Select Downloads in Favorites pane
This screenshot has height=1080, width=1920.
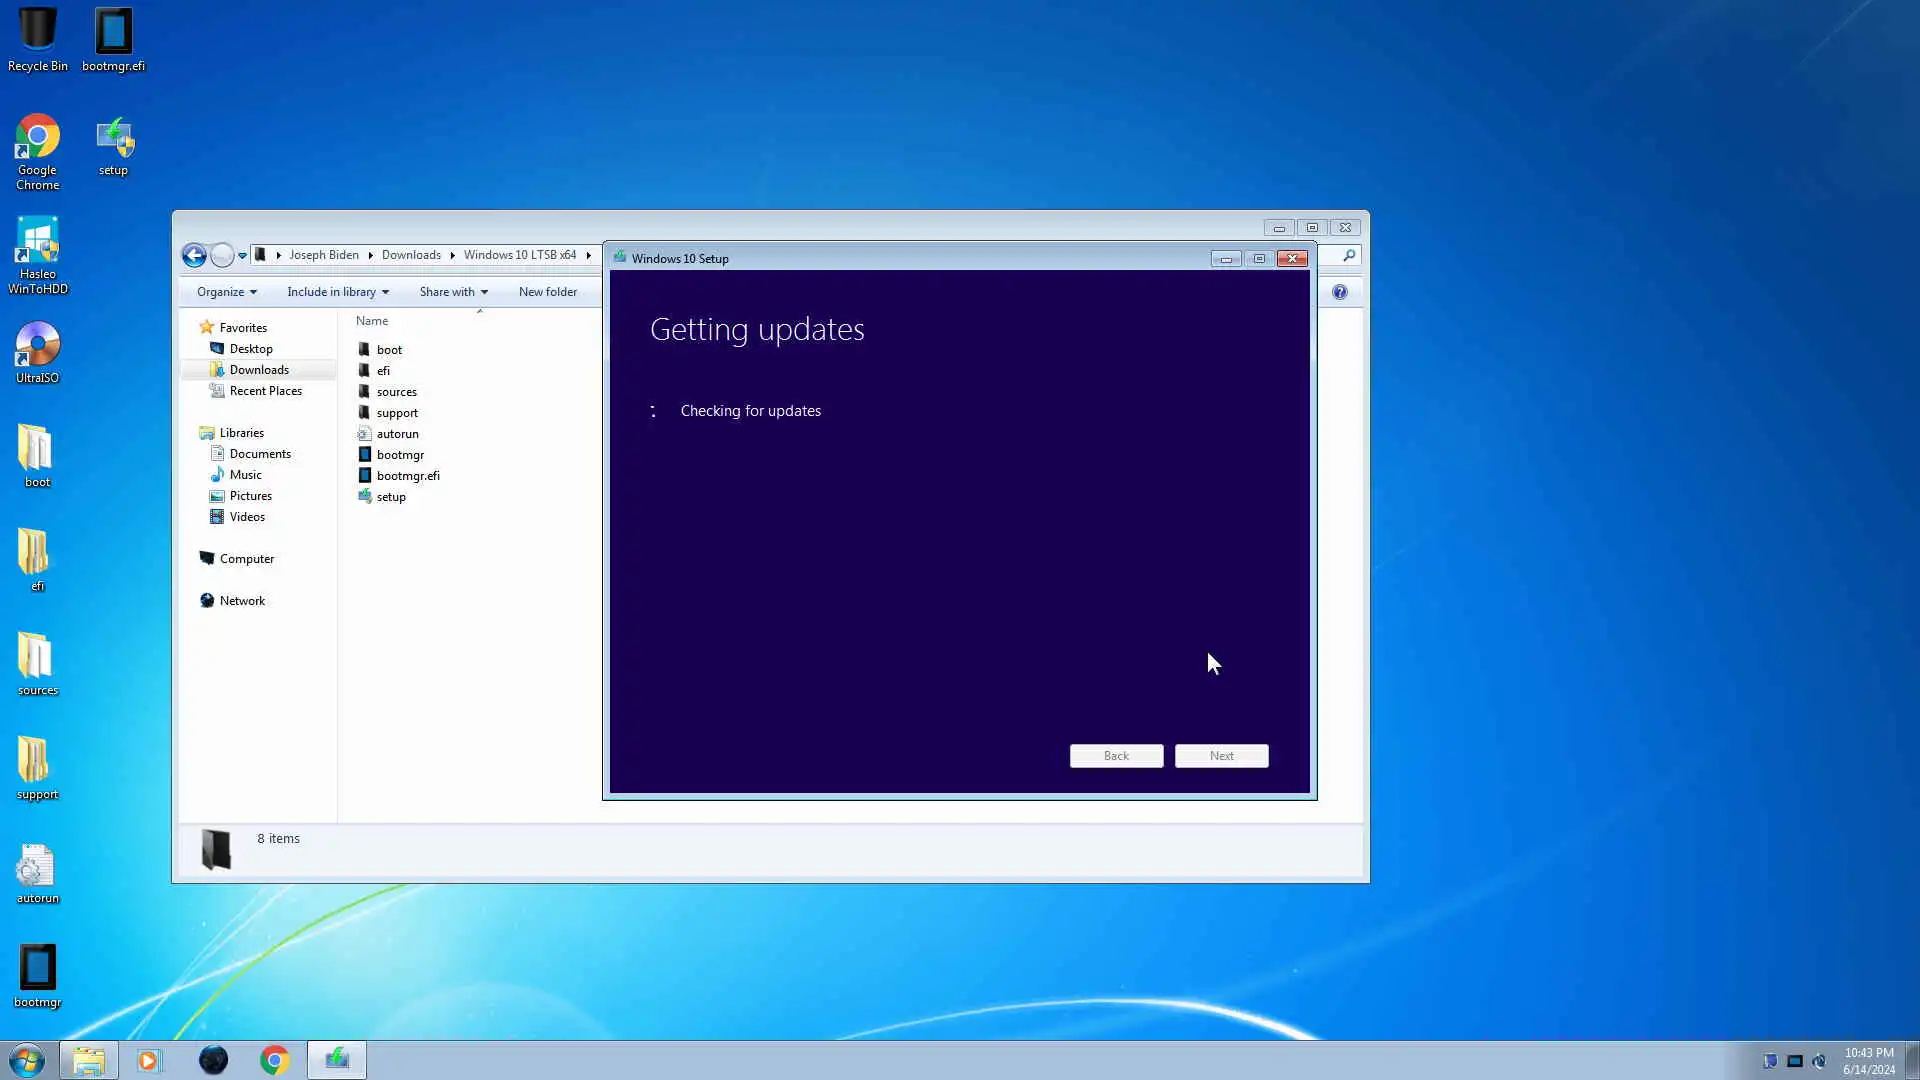coord(259,370)
